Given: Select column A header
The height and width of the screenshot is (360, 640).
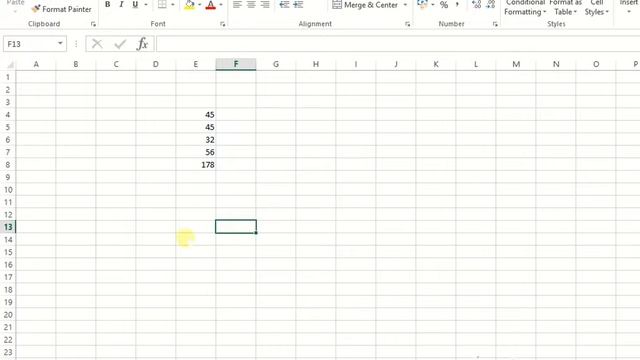Looking at the screenshot, I should coord(36,64).
